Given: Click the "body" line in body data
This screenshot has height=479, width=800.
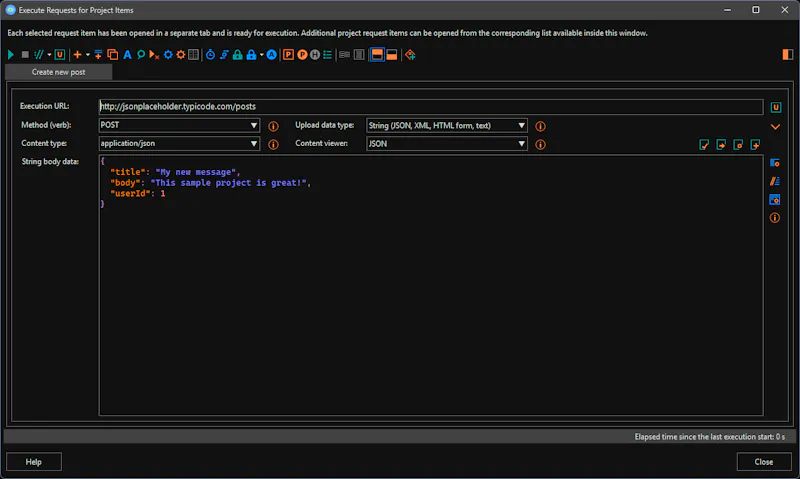Looking at the screenshot, I should click(210, 183).
